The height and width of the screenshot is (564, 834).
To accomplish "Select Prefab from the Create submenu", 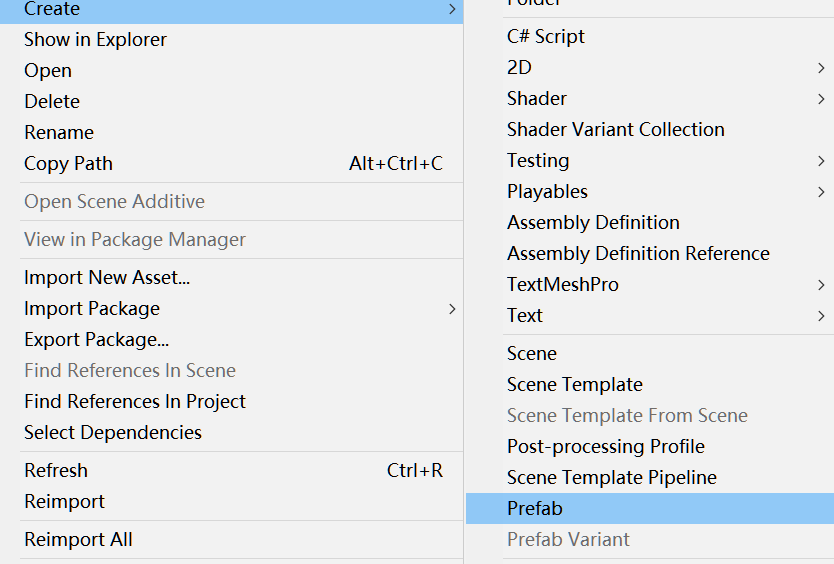I will 535,508.
